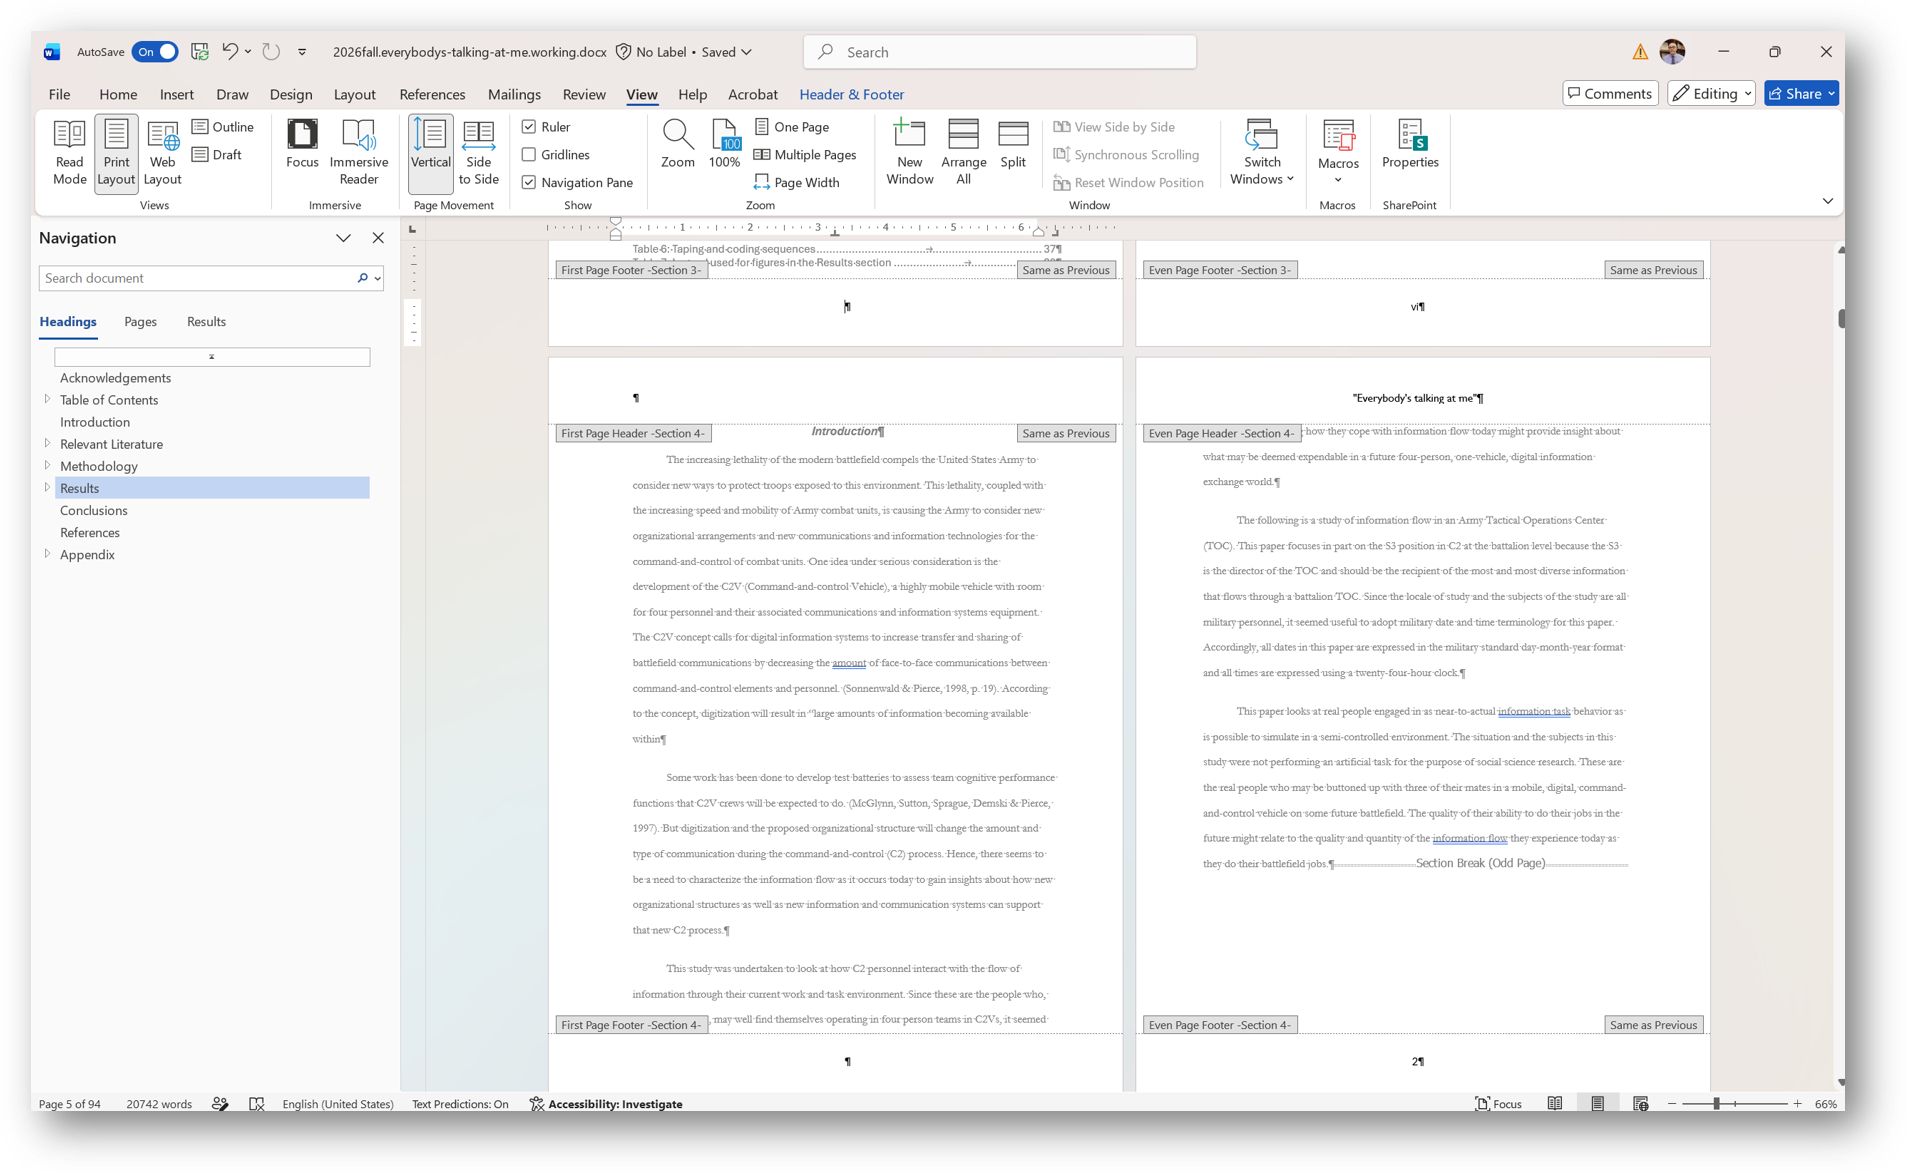Click the title bar Search box
This screenshot has height=1173, width=1907.
pyautogui.click(x=1000, y=52)
